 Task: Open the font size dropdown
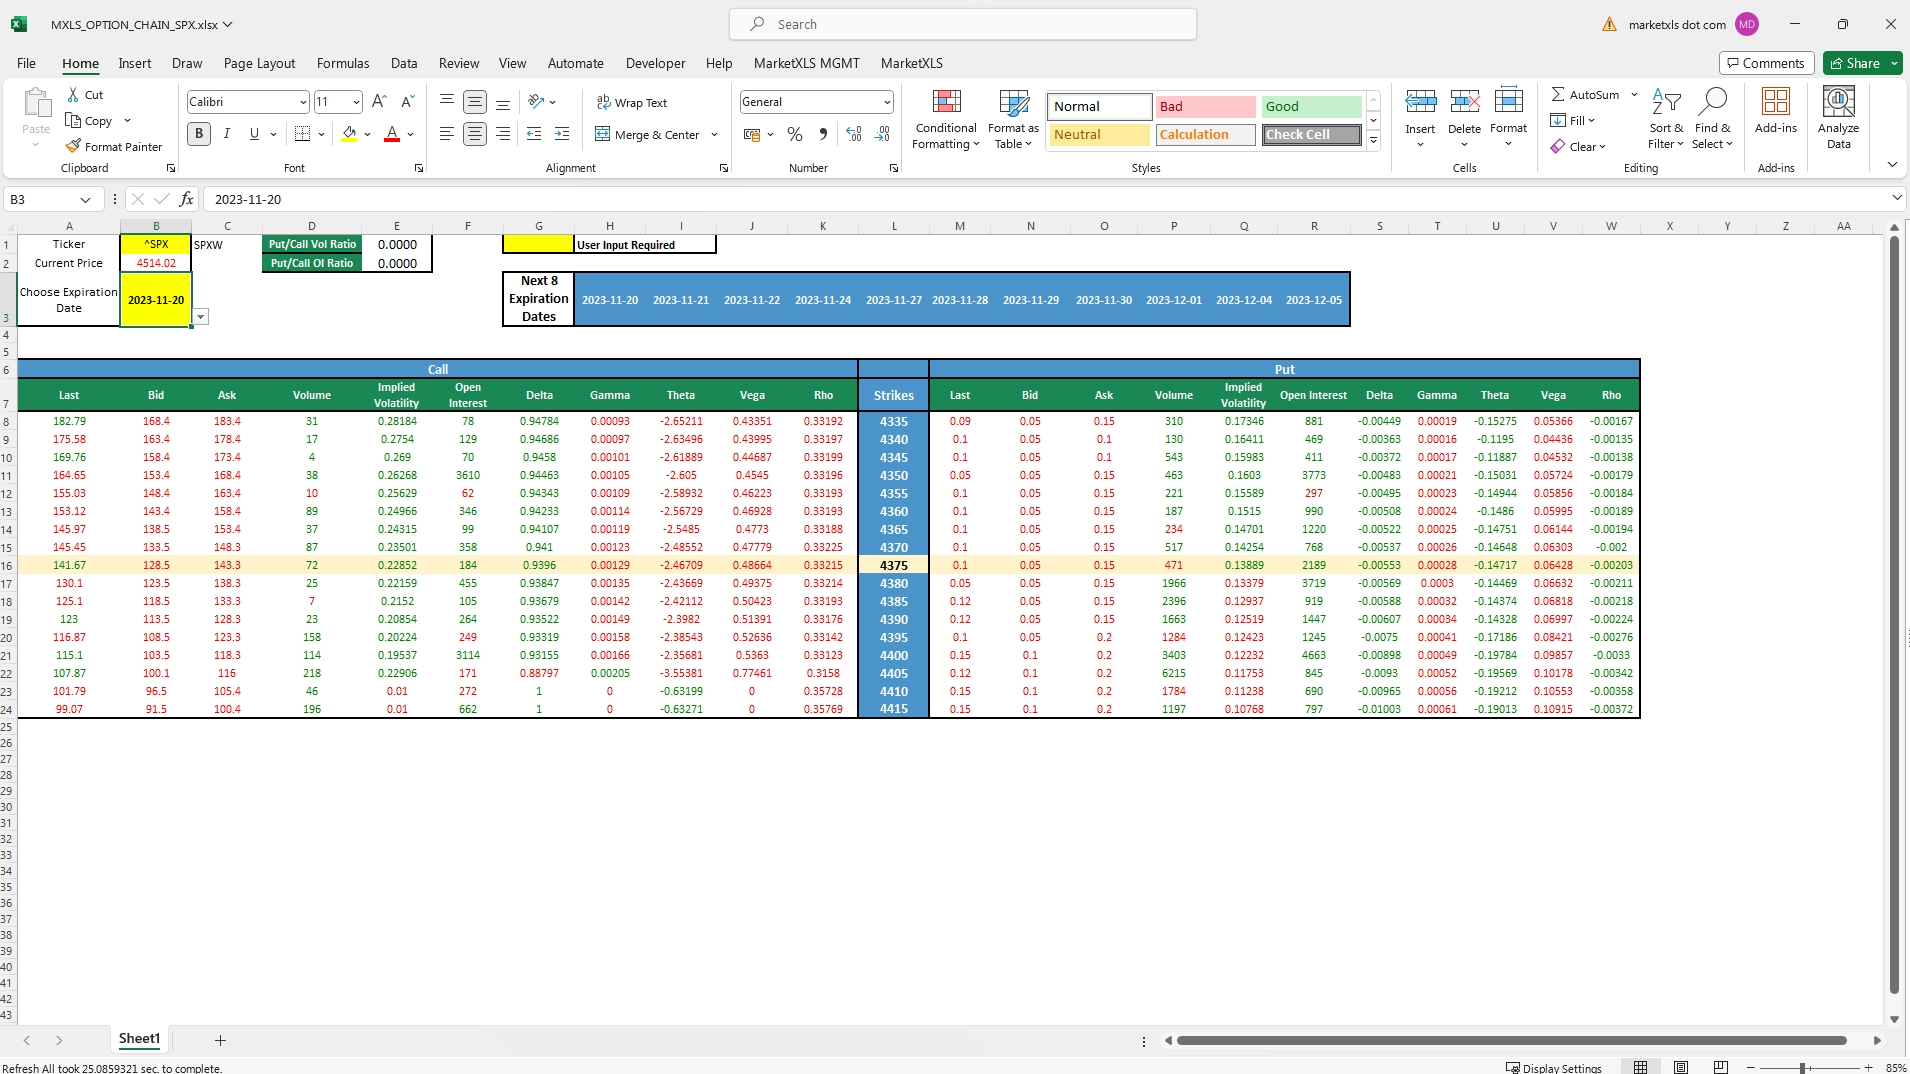pyautogui.click(x=356, y=102)
